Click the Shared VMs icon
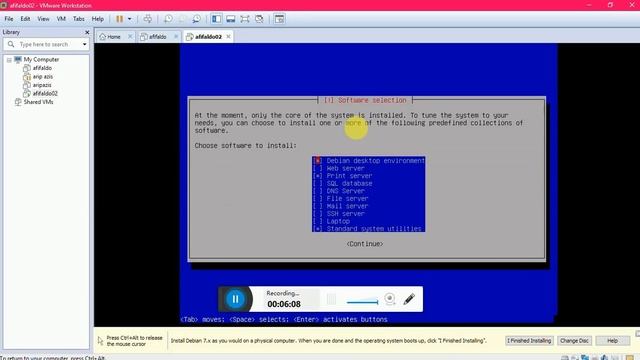 click(x=18, y=102)
